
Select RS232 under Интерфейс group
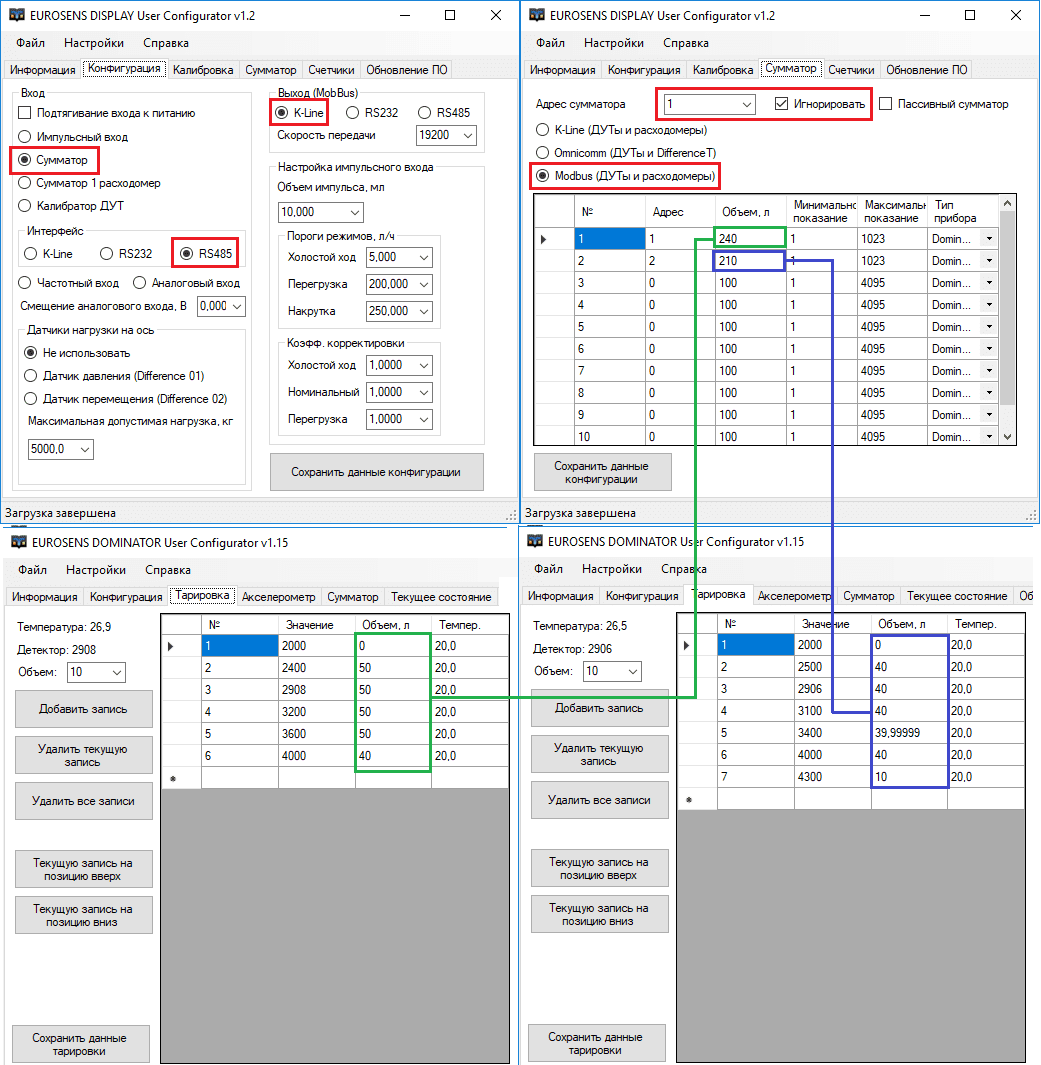(107, 254)
